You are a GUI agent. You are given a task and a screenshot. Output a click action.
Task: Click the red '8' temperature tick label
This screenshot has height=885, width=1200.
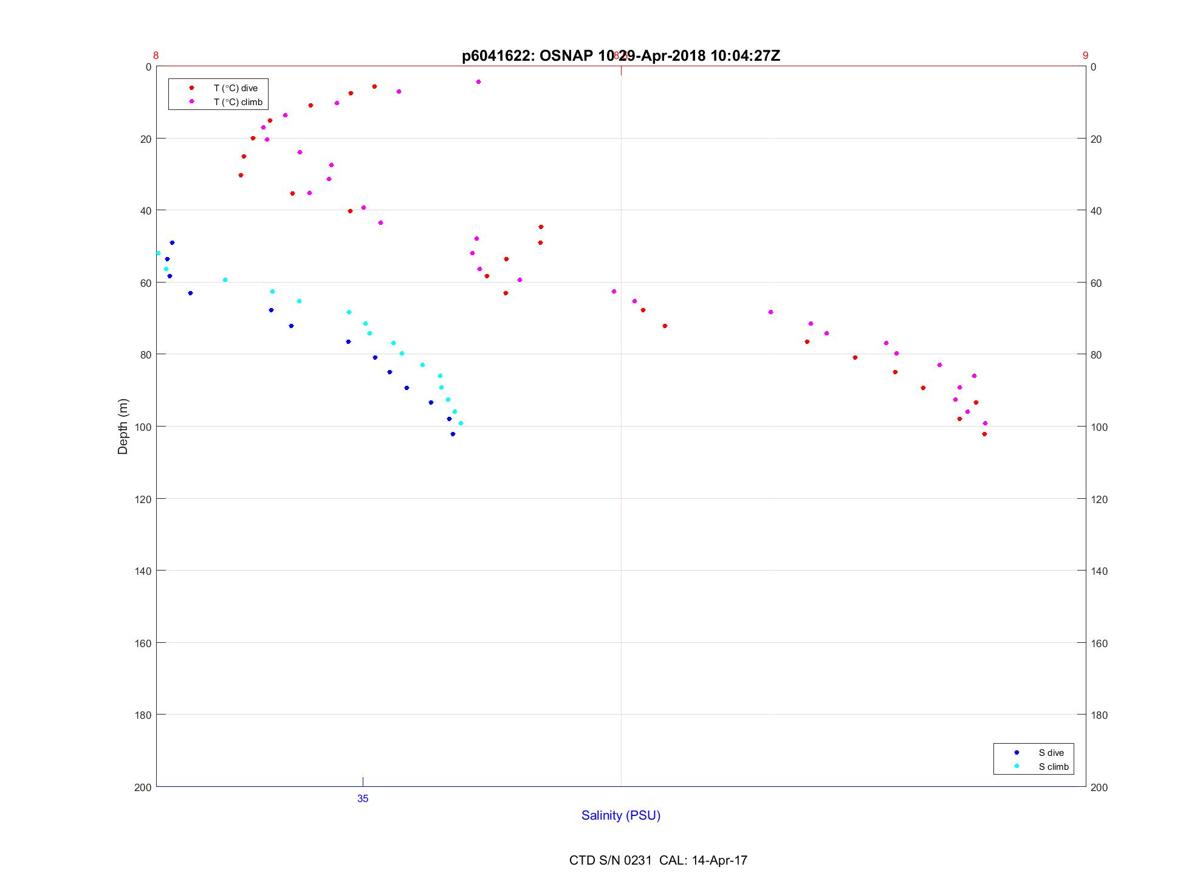point(156,56)
